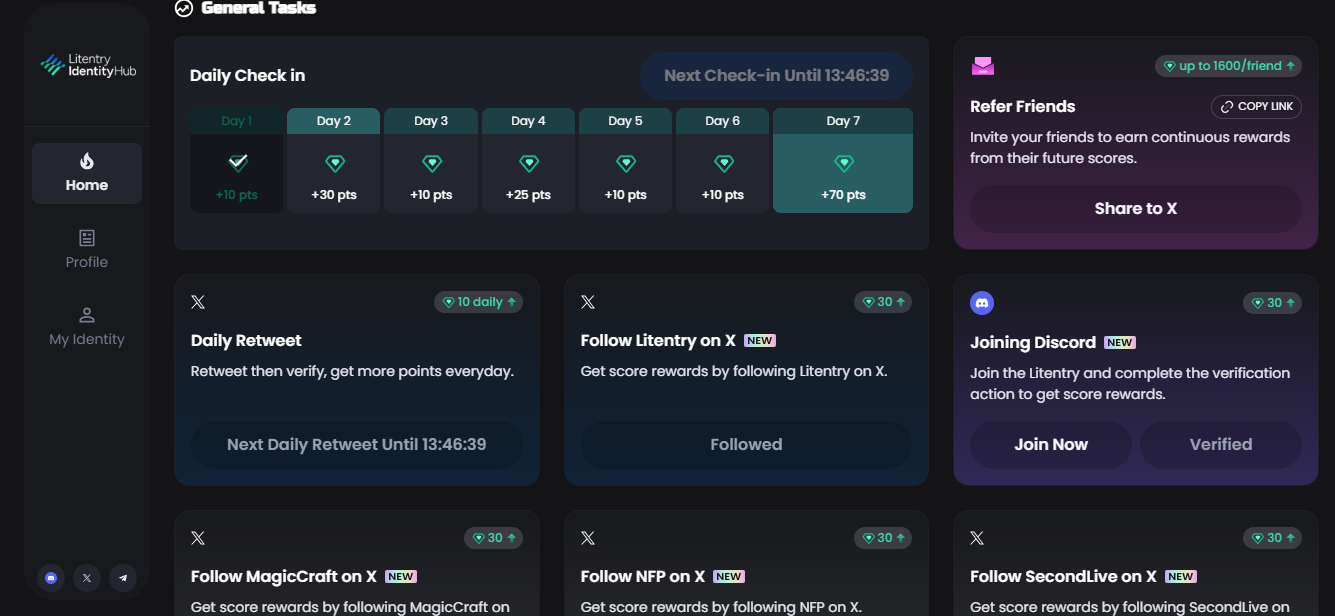Click the Litentry IdentityHub logo
Image resolution: width=1335 pixels, height=616 pixels.
tap(87, 66)
